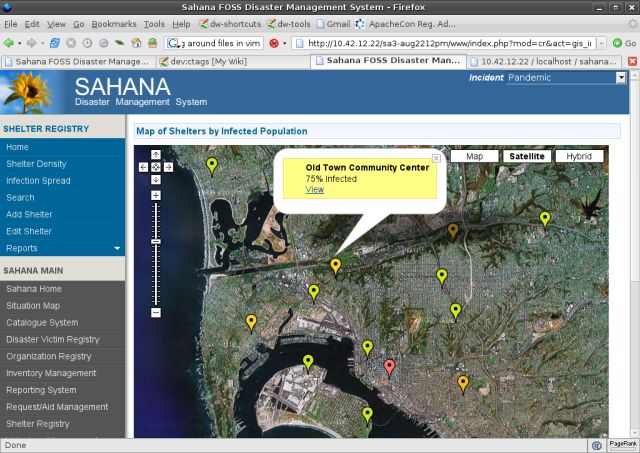This screenshot has height=453, width=640.
Task: Click the browser URL address field
Action: [450, 43]
